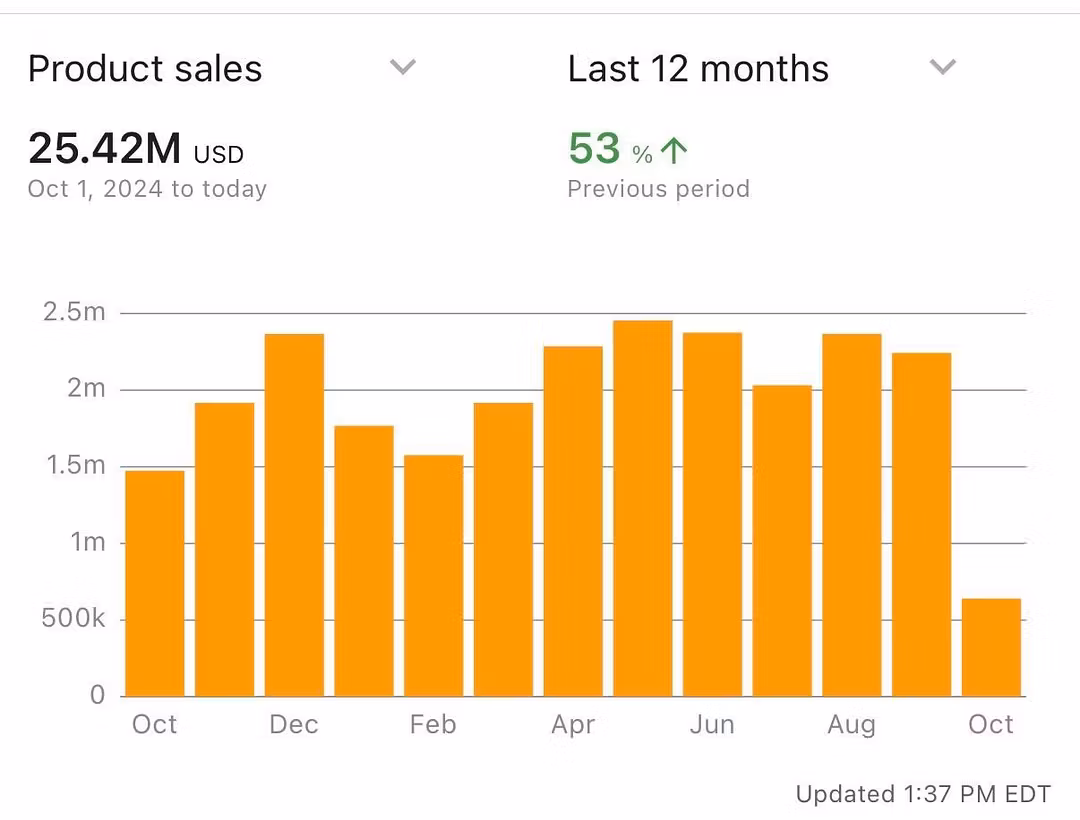The image size is (1080, 820).
Task: Open the Product sales dropdown chevron
Action: click(402, 68)
